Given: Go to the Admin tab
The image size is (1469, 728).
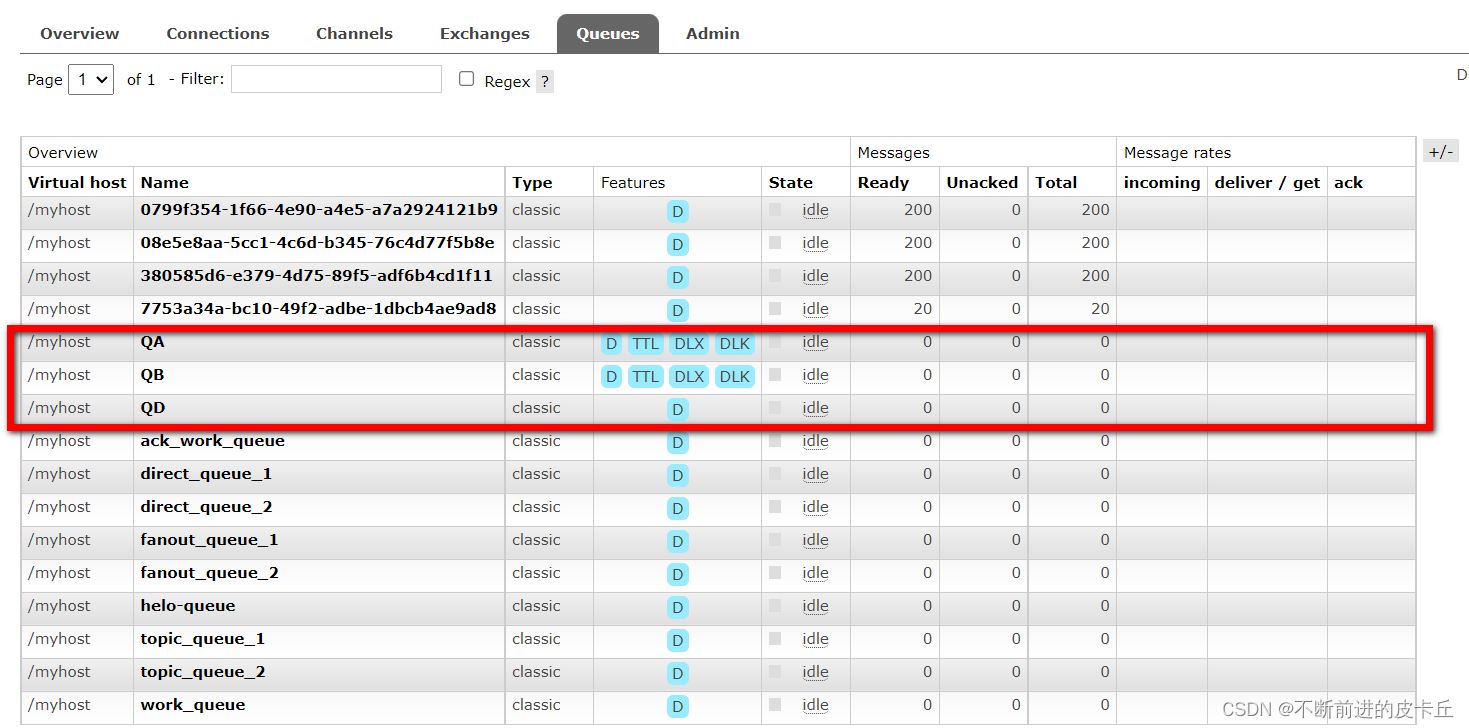Looking at the screenshot, I should click(x=712, y=34).
